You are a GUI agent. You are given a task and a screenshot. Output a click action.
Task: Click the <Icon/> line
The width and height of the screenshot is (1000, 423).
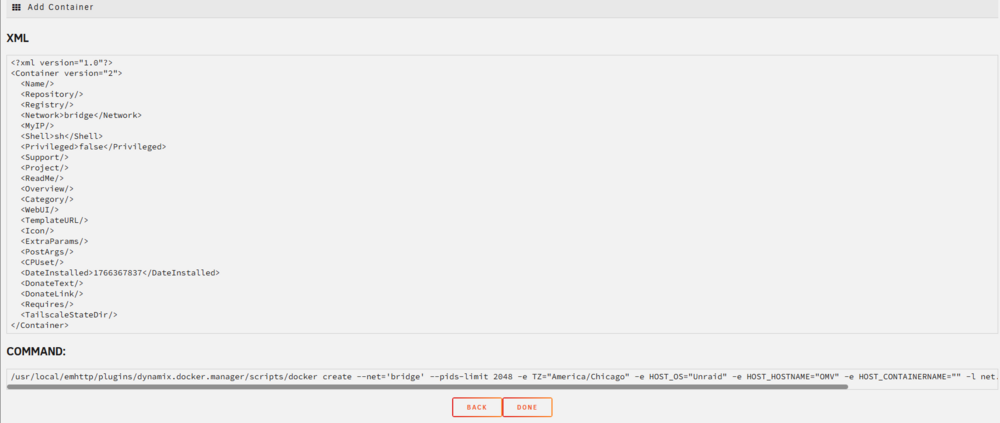tap(38, 230)
